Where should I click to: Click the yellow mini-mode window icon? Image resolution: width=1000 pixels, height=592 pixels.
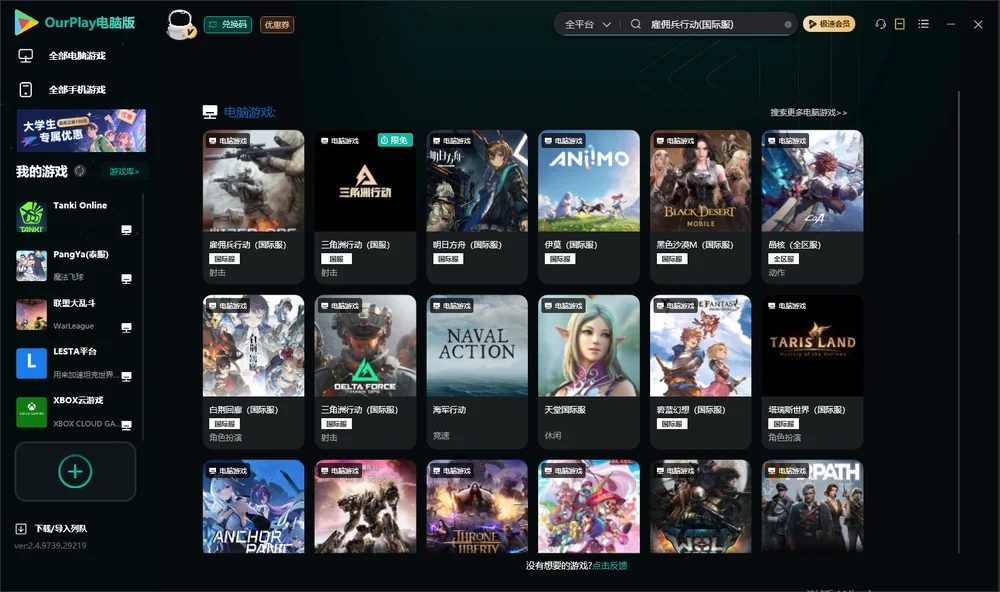[x=899, y=24]
